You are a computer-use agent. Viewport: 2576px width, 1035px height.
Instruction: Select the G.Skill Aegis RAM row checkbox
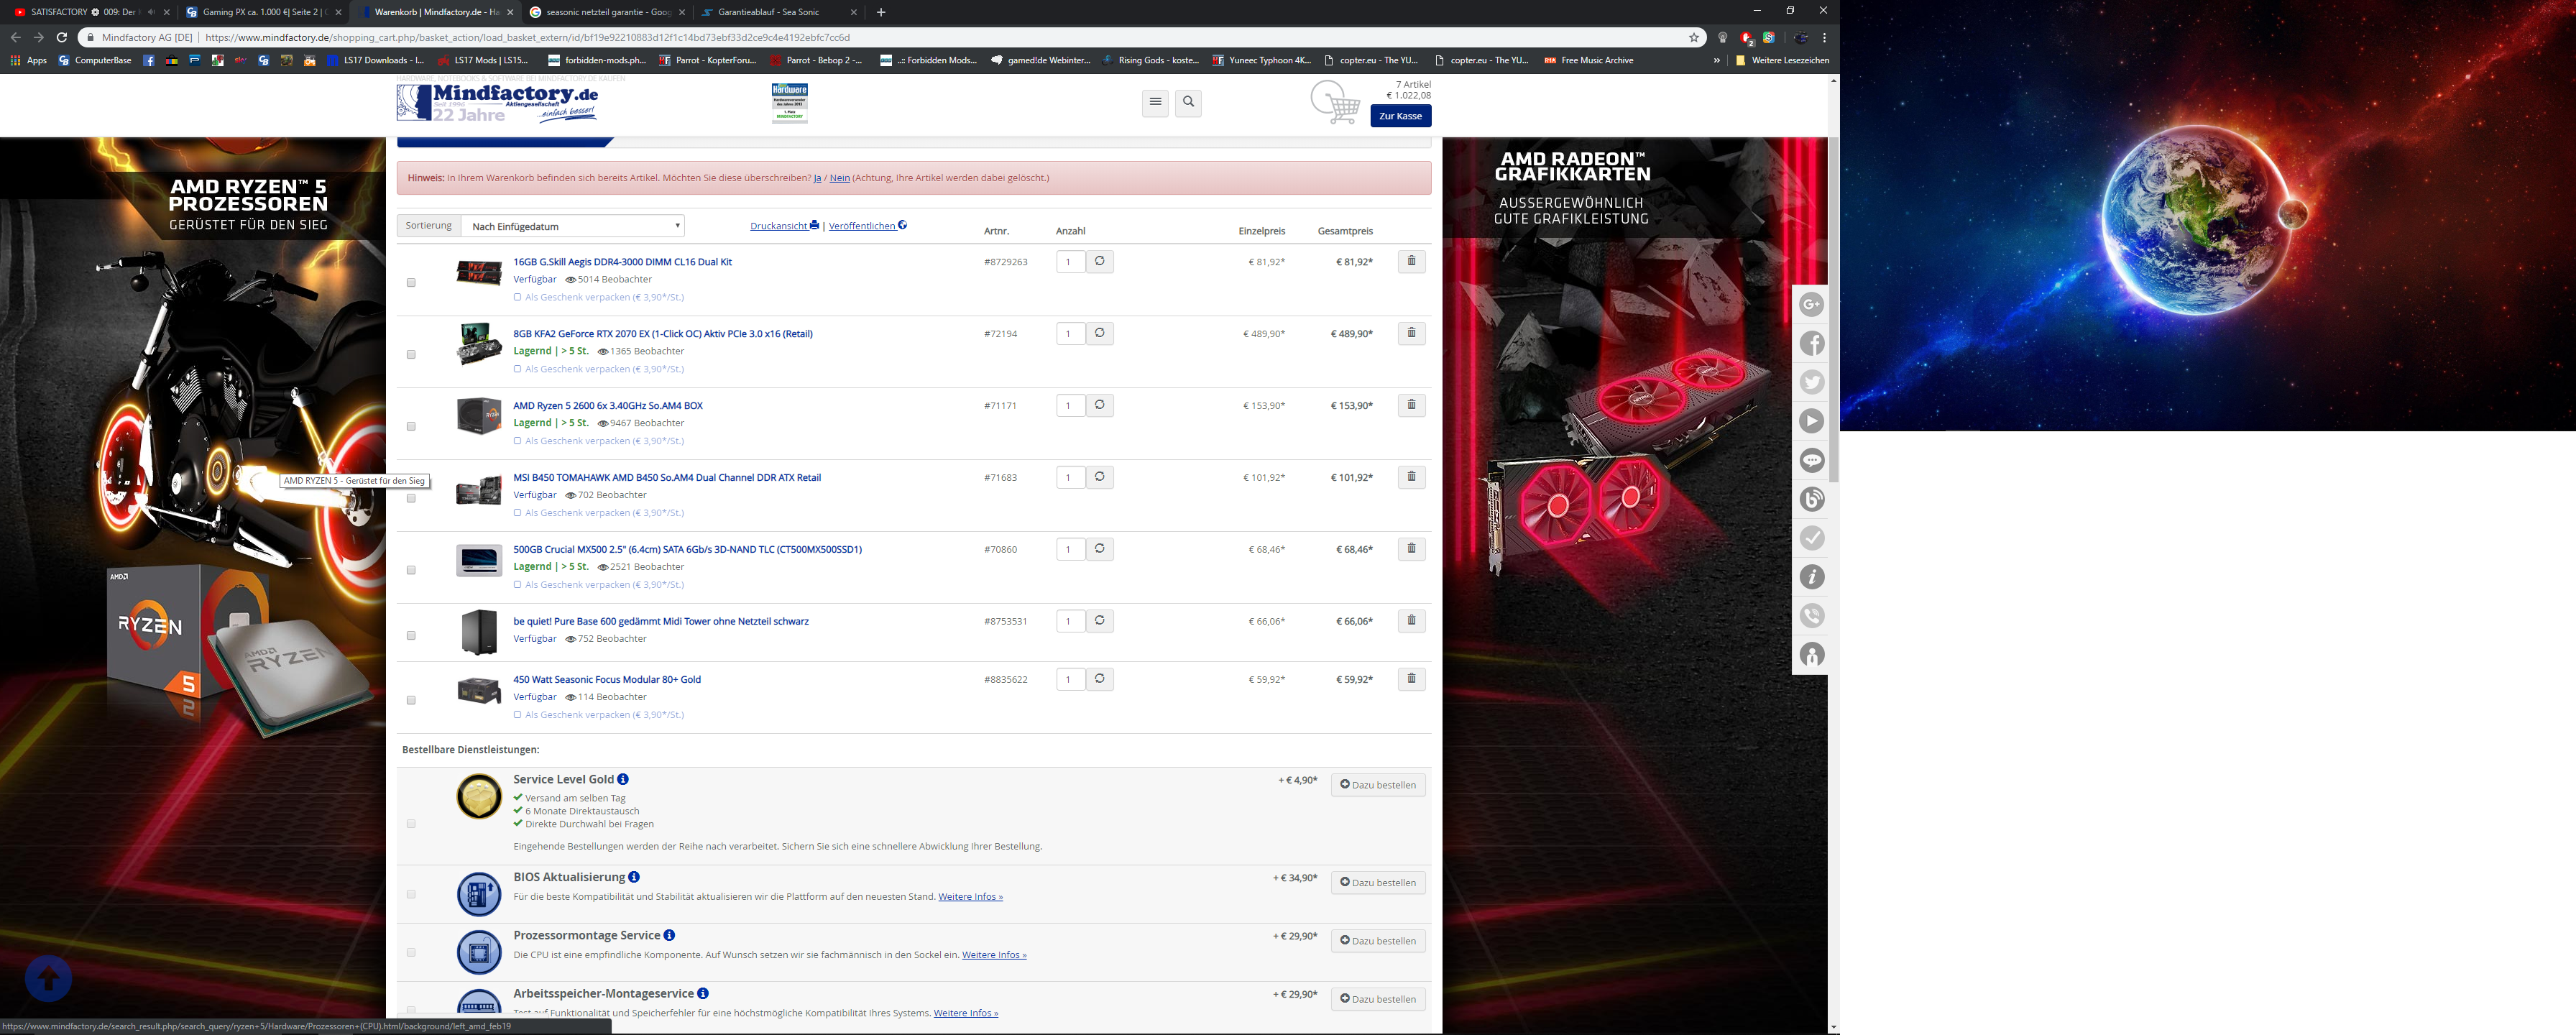[411, 282]
